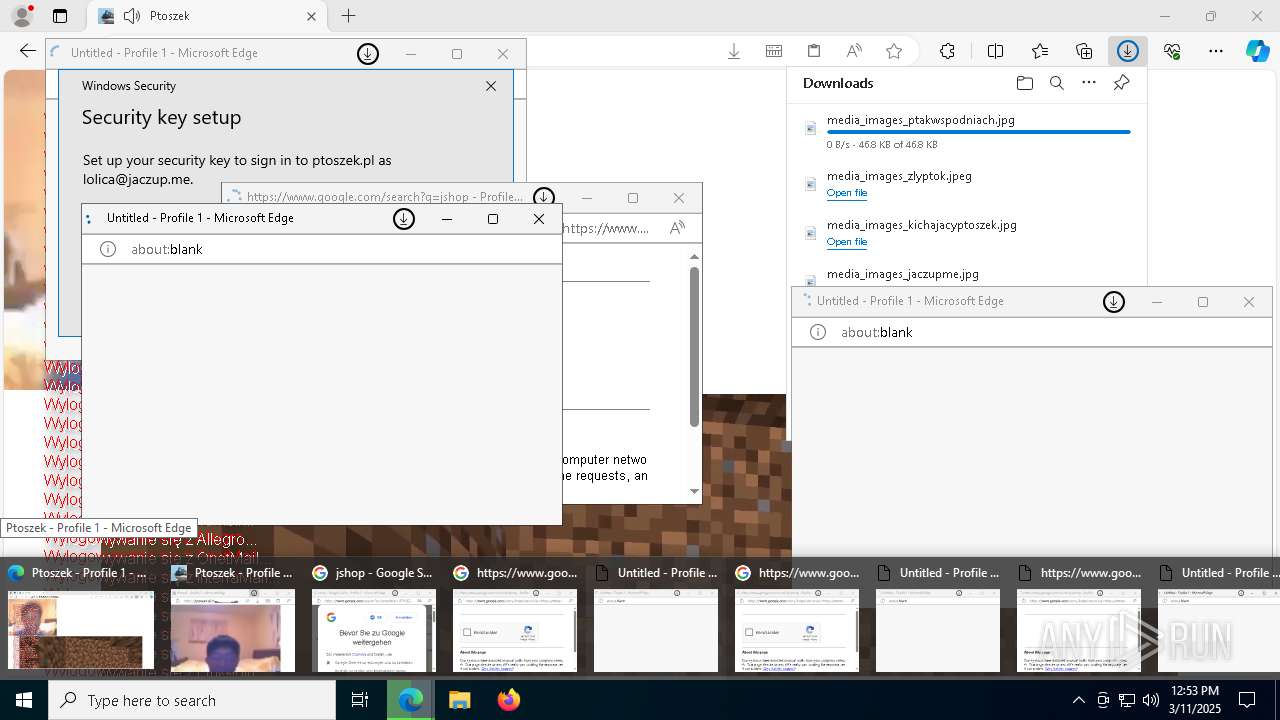Image resolution: width=1280 pixels, height=720 pixels.
Task: Open Settings and more ellipsis menu
Action: pyautogui.click(x=1216, y=51)
